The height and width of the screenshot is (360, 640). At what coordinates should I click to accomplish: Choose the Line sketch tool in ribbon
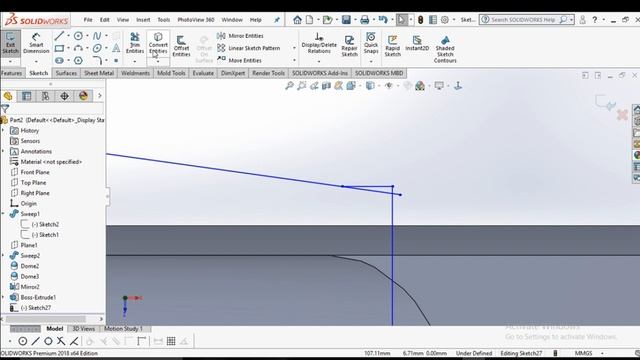coord(59,36)
